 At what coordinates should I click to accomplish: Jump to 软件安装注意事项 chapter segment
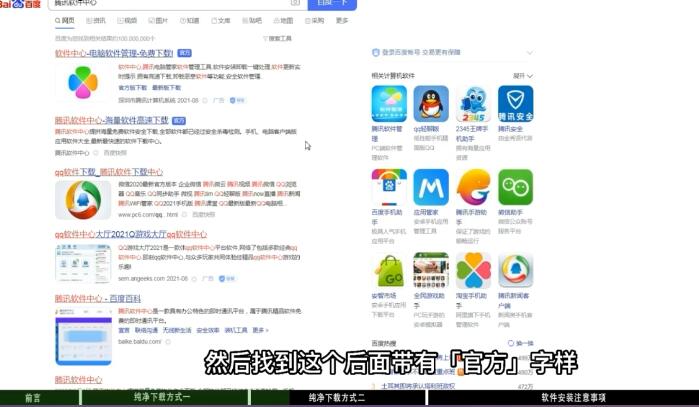[563, 398]
